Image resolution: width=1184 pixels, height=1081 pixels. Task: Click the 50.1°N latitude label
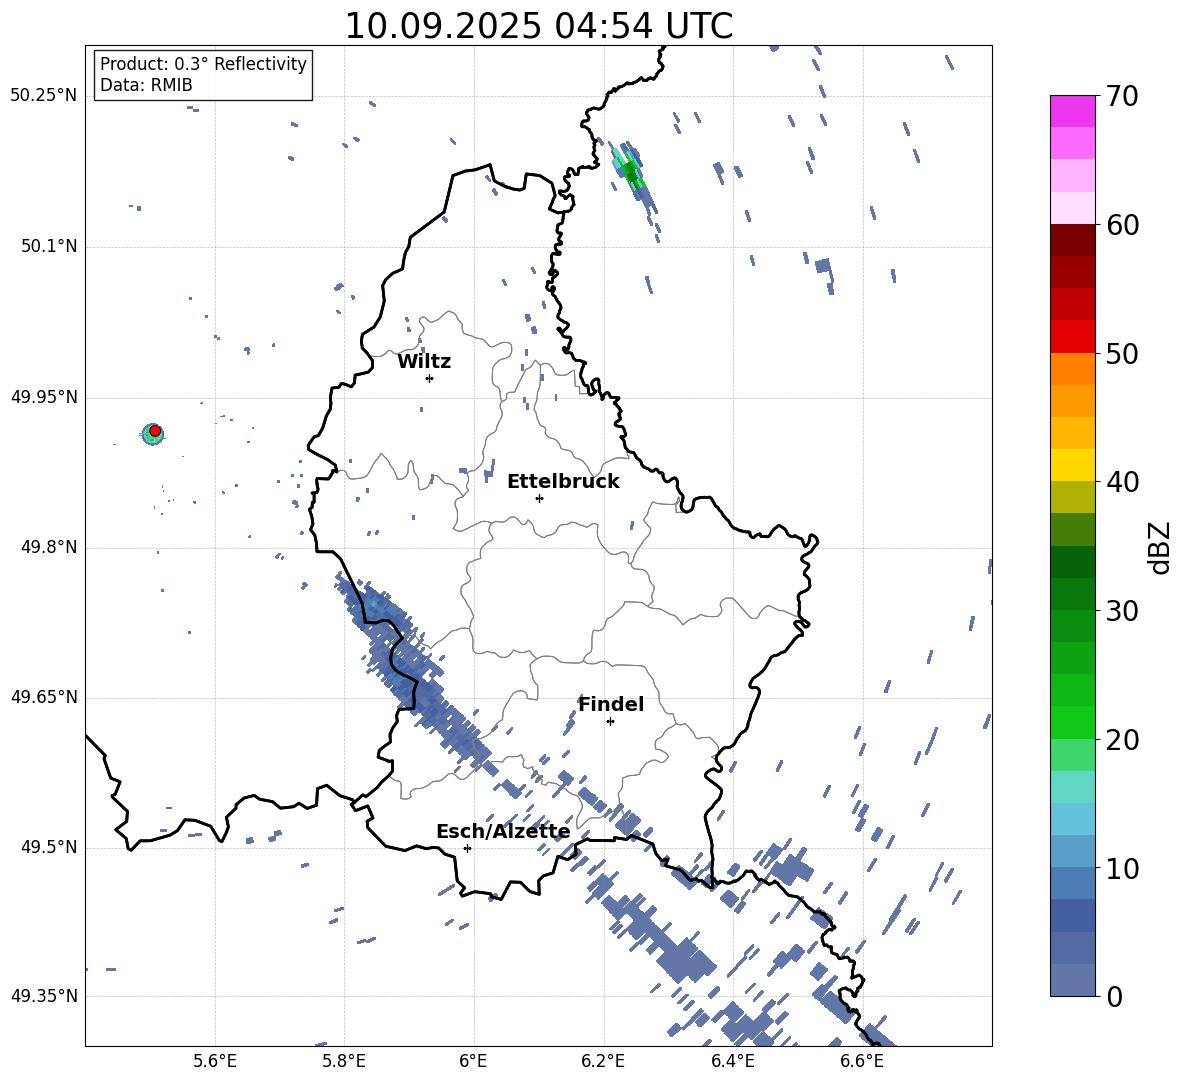(x=48, y=246)
